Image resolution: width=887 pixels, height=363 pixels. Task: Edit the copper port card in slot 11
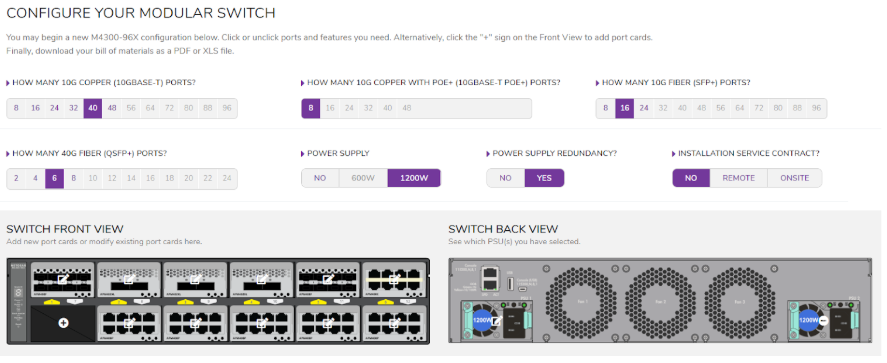coord(328,323)
